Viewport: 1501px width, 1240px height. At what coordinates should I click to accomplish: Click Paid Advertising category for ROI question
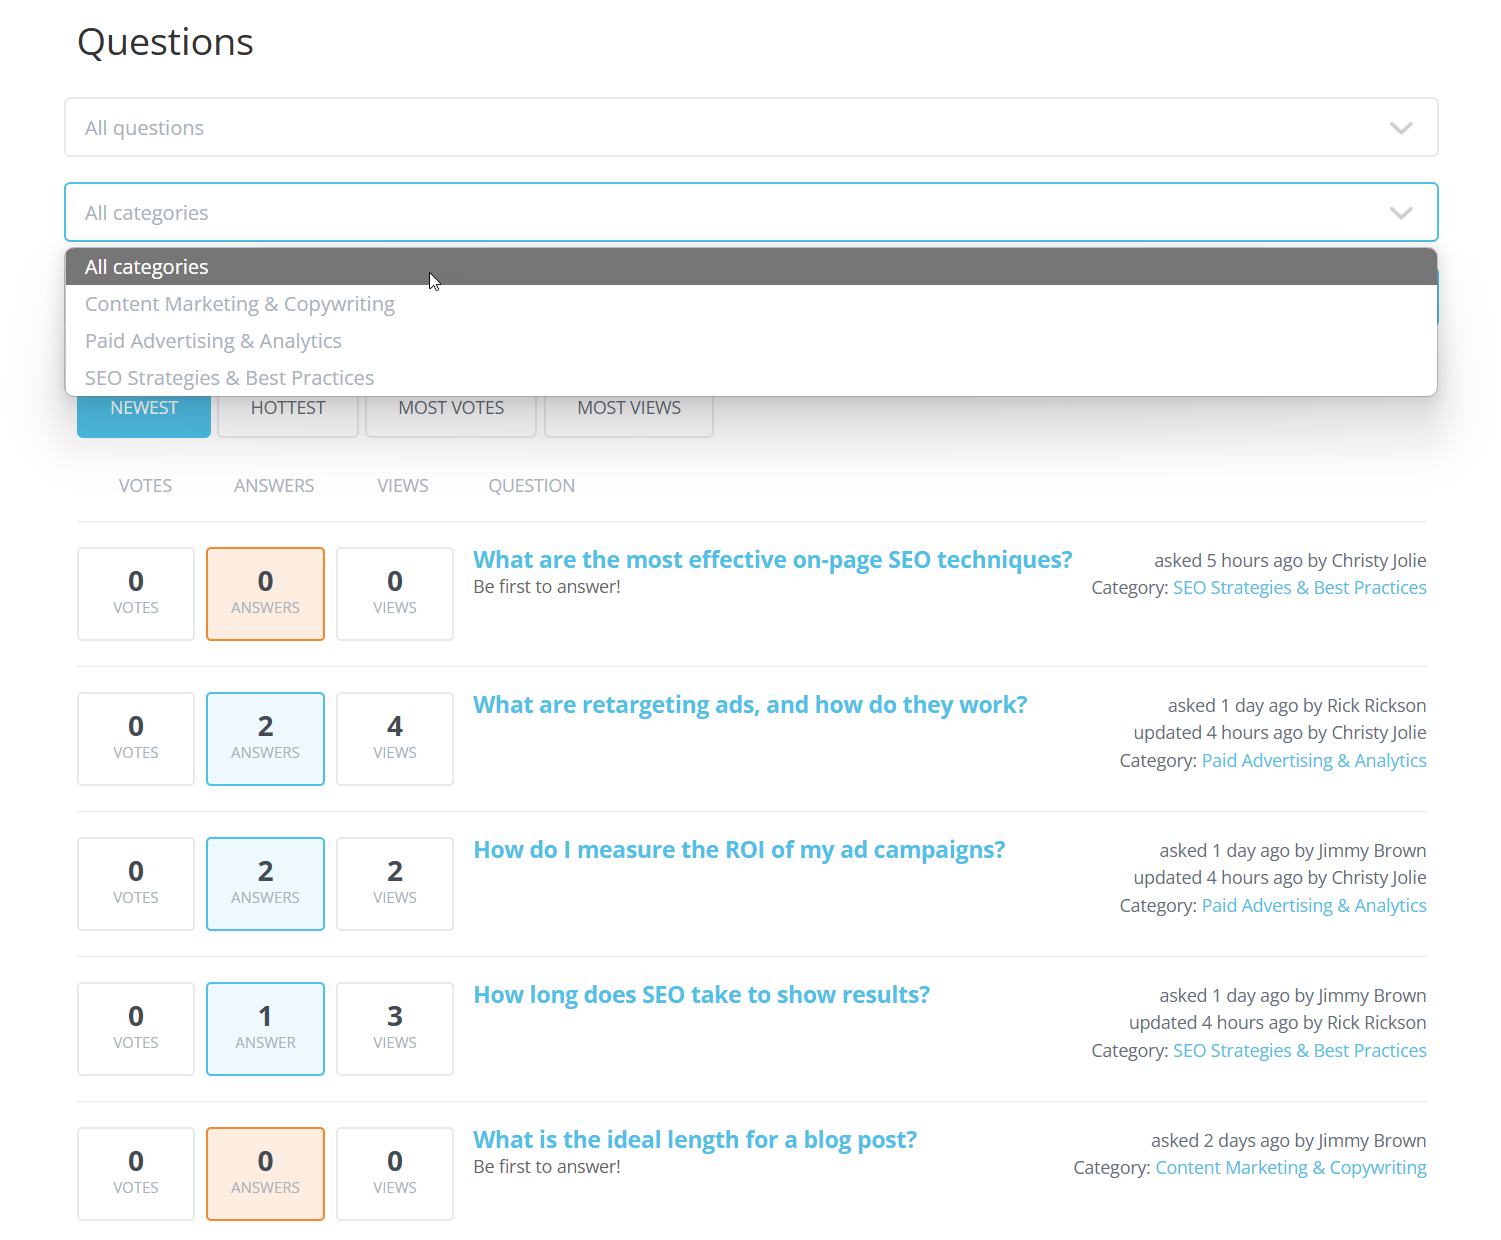pos(1314,906)
